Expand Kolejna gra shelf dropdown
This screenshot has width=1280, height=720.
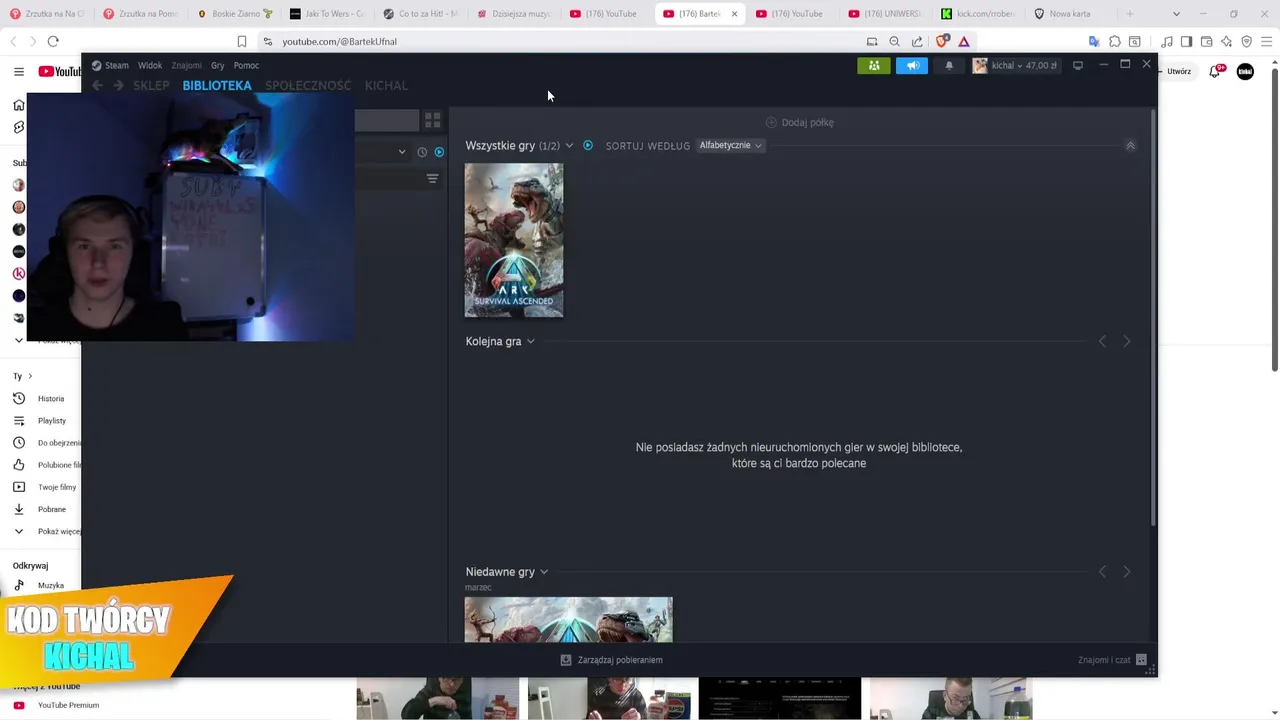coord(530,342)
